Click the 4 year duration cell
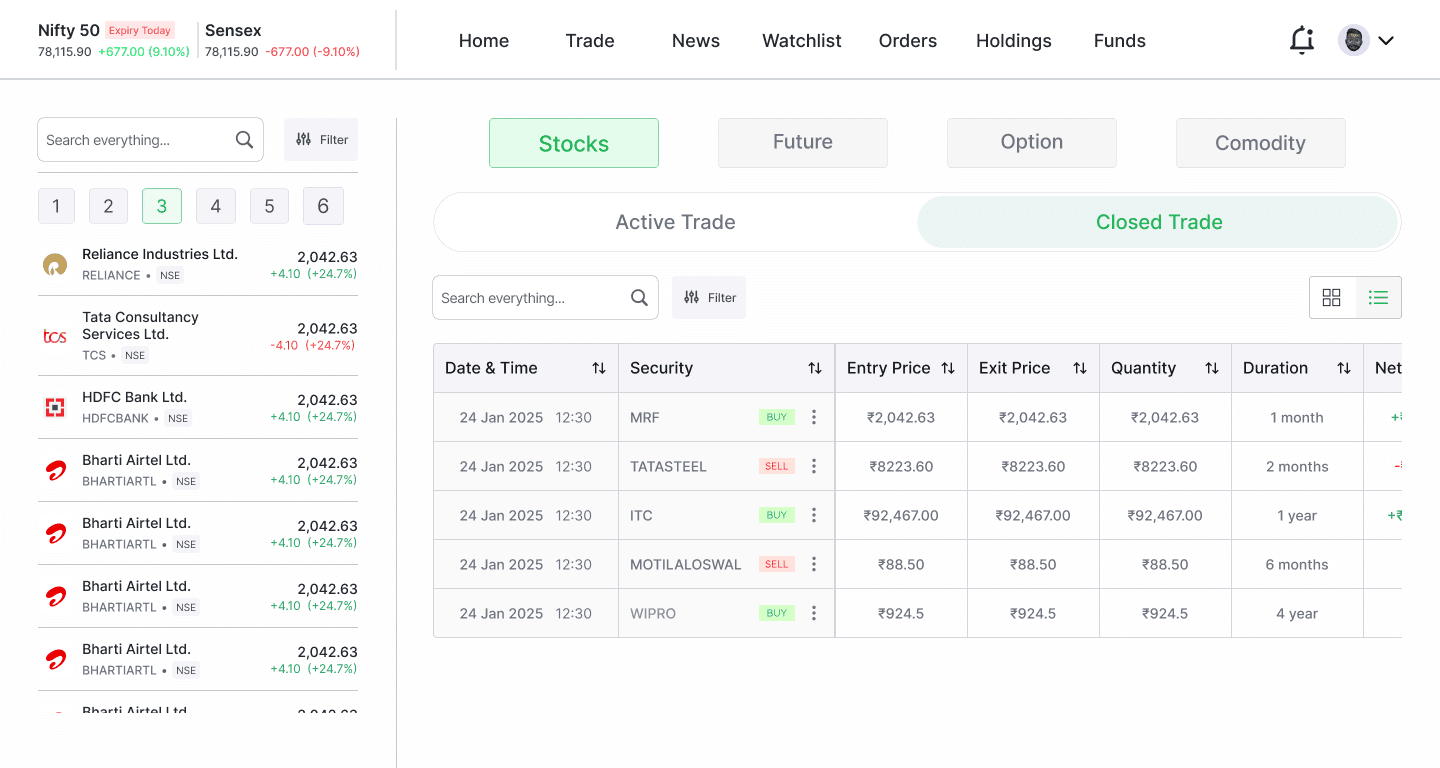 pyautogui.click(x=1297, y=613)
